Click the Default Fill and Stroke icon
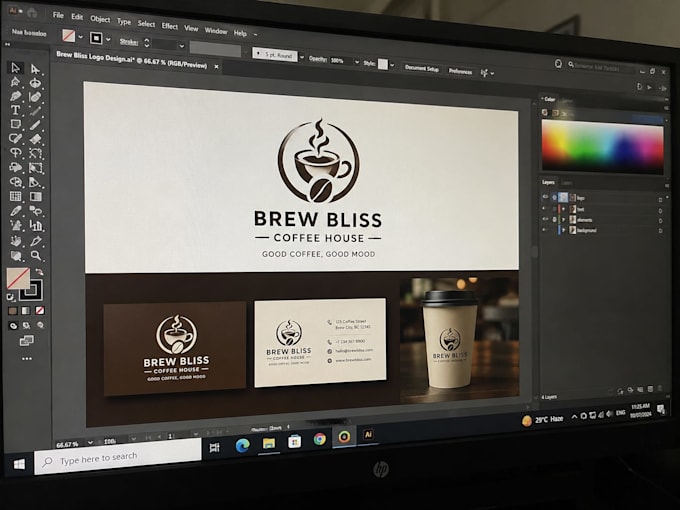 pos(10,297)
